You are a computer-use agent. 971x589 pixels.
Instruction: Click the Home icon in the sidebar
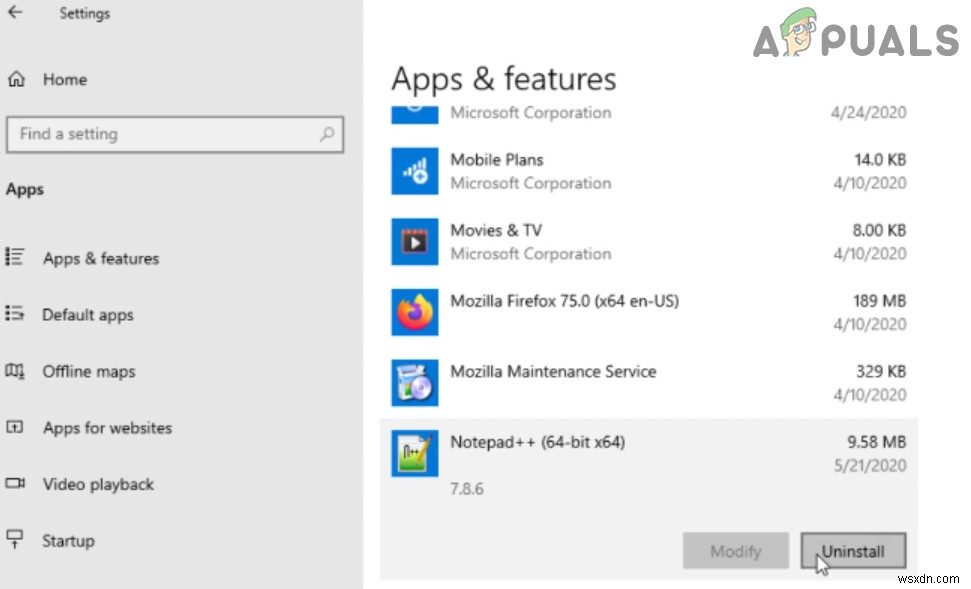pos(17,79)
